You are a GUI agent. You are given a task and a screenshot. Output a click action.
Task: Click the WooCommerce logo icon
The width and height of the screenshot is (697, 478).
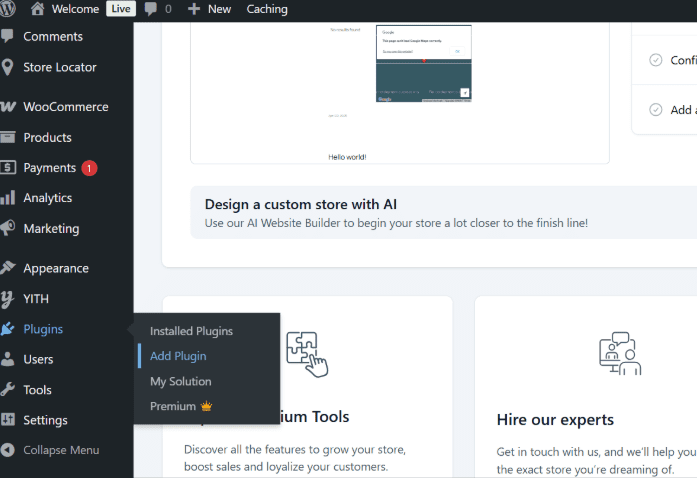click(8, 107)
